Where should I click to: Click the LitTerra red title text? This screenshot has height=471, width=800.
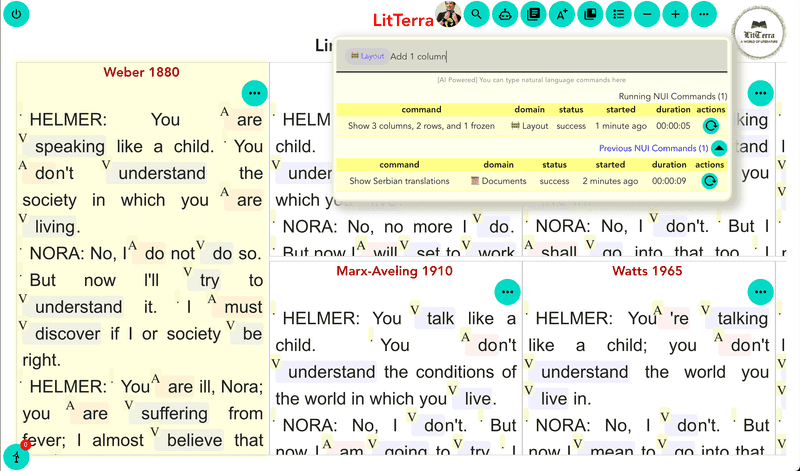pos(403,20)
